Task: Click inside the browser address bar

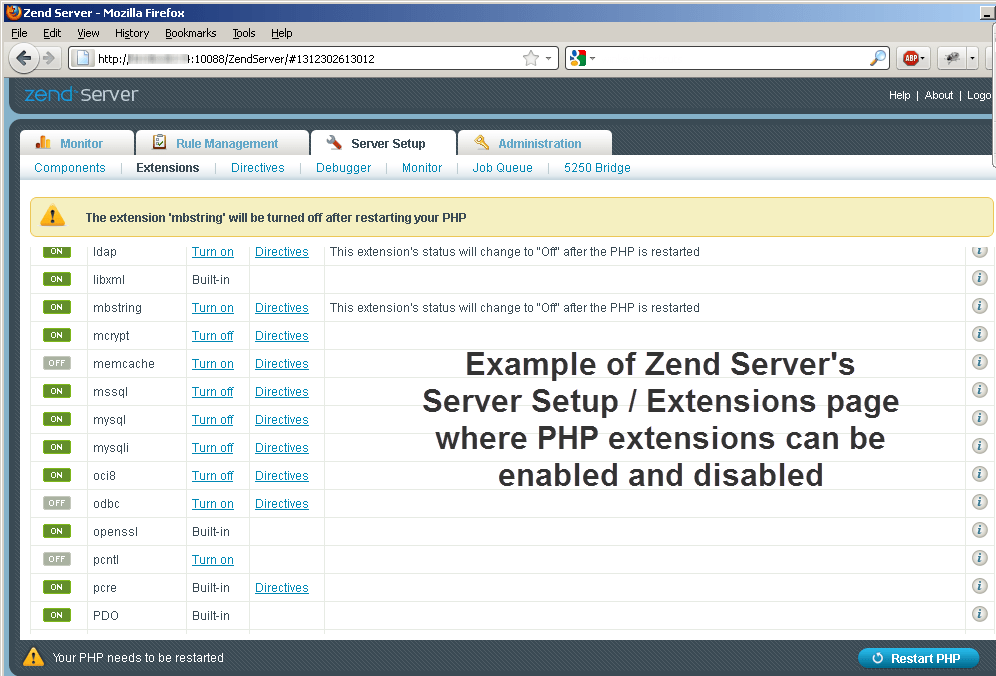Action: pos(300,58)
